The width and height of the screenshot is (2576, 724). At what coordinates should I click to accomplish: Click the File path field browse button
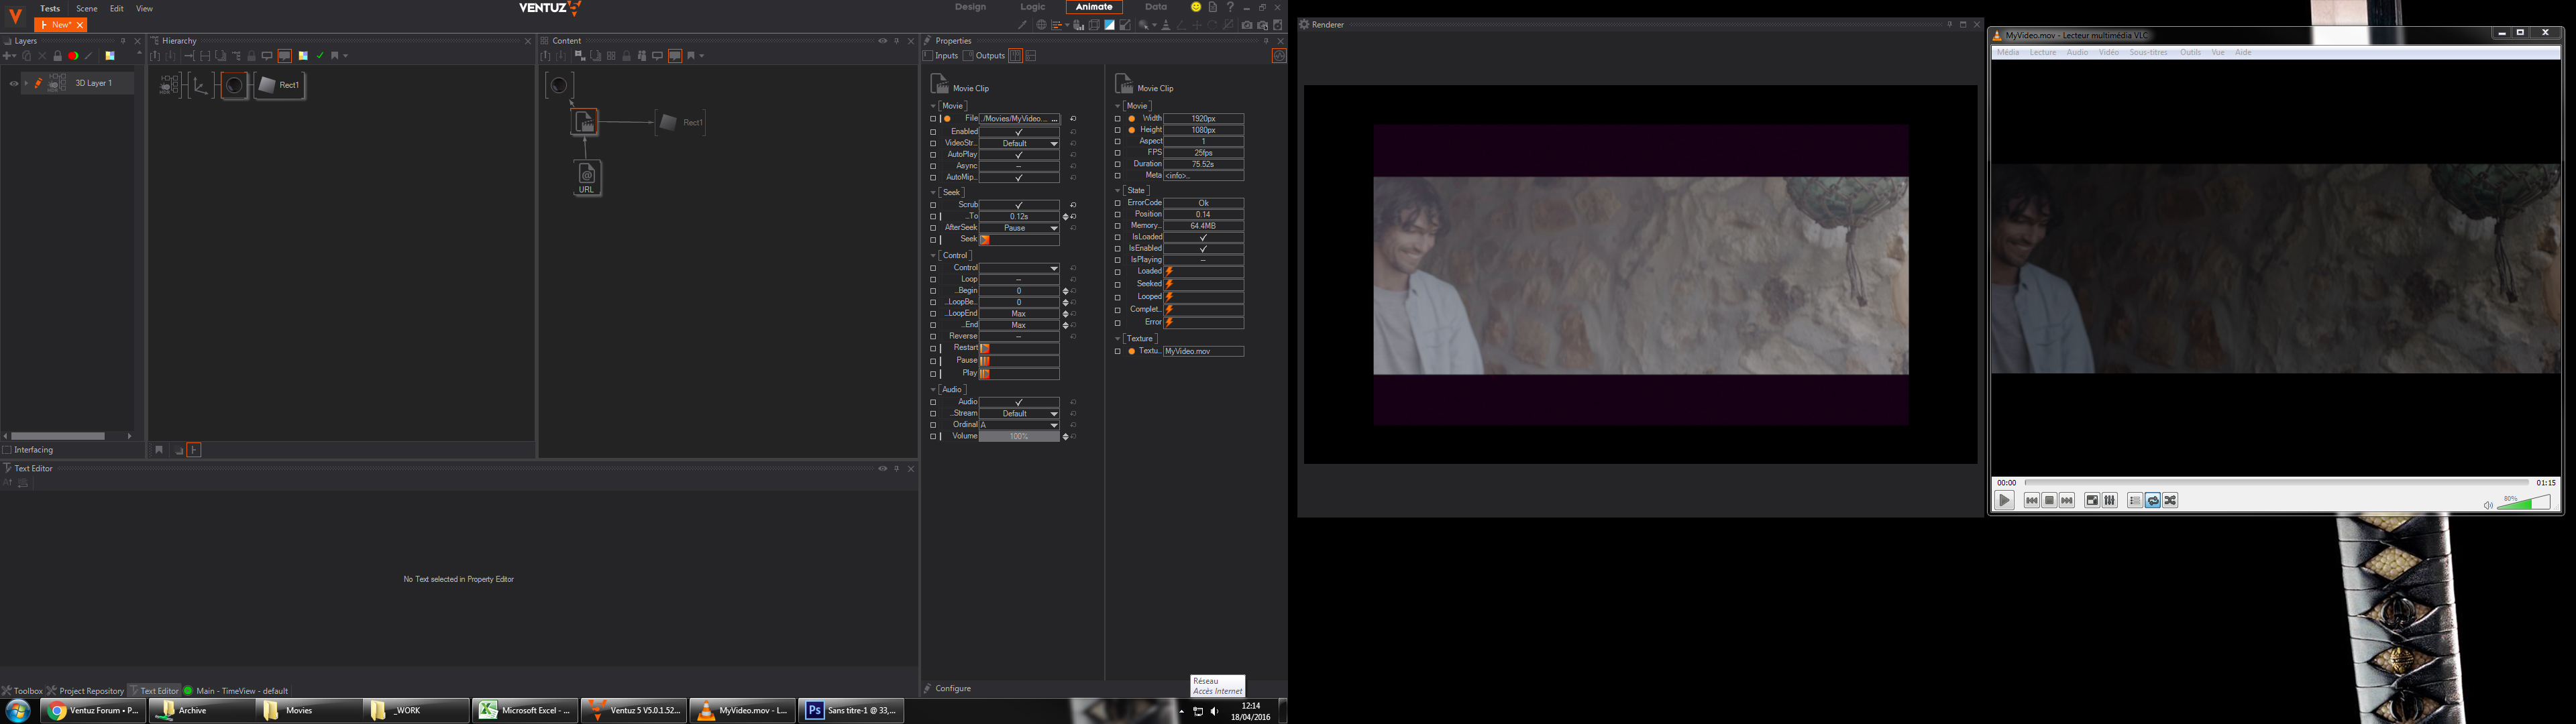[1054, 119]
